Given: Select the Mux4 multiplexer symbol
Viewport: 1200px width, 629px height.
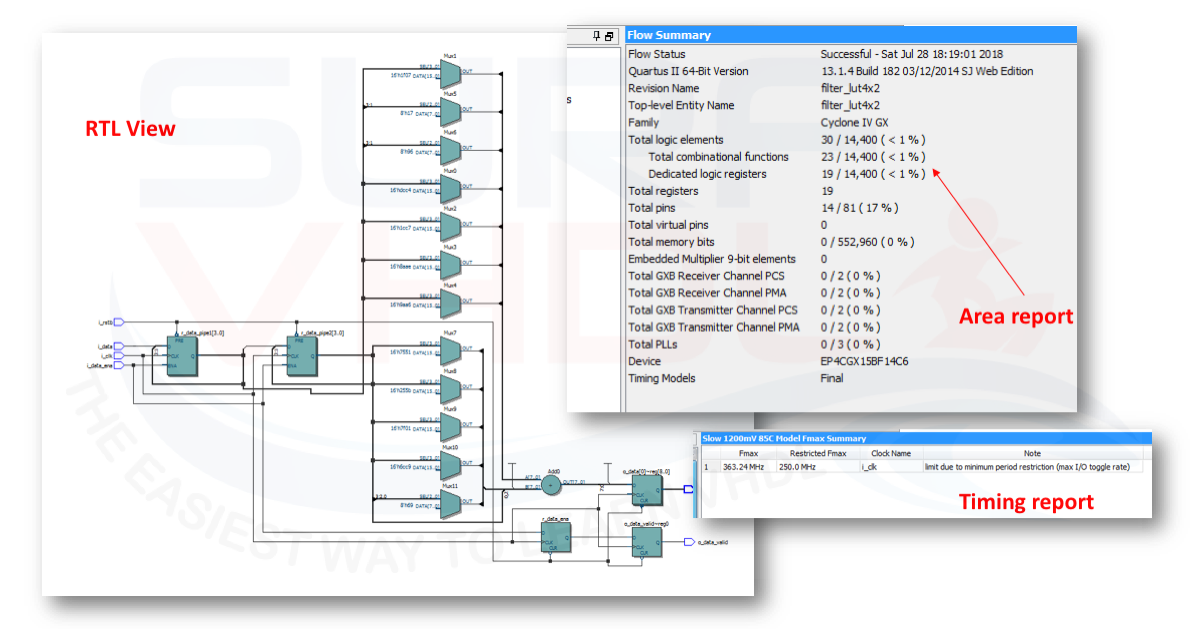Looking at the screenshot, I should coord(450,302).
